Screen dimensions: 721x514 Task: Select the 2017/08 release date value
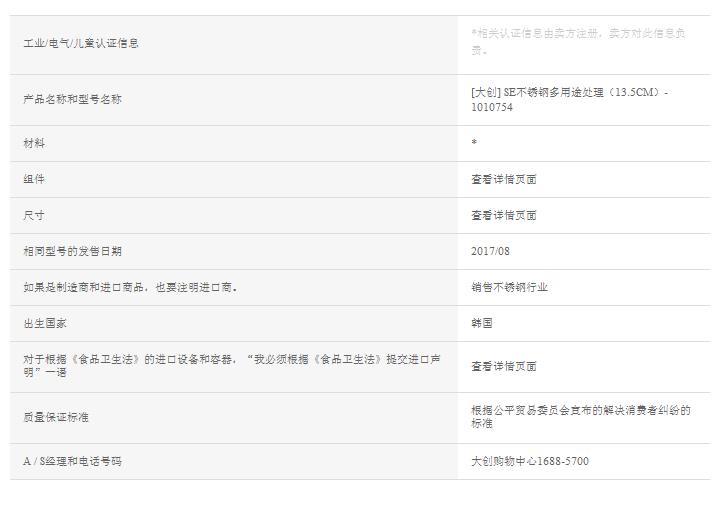coord(490,251)
